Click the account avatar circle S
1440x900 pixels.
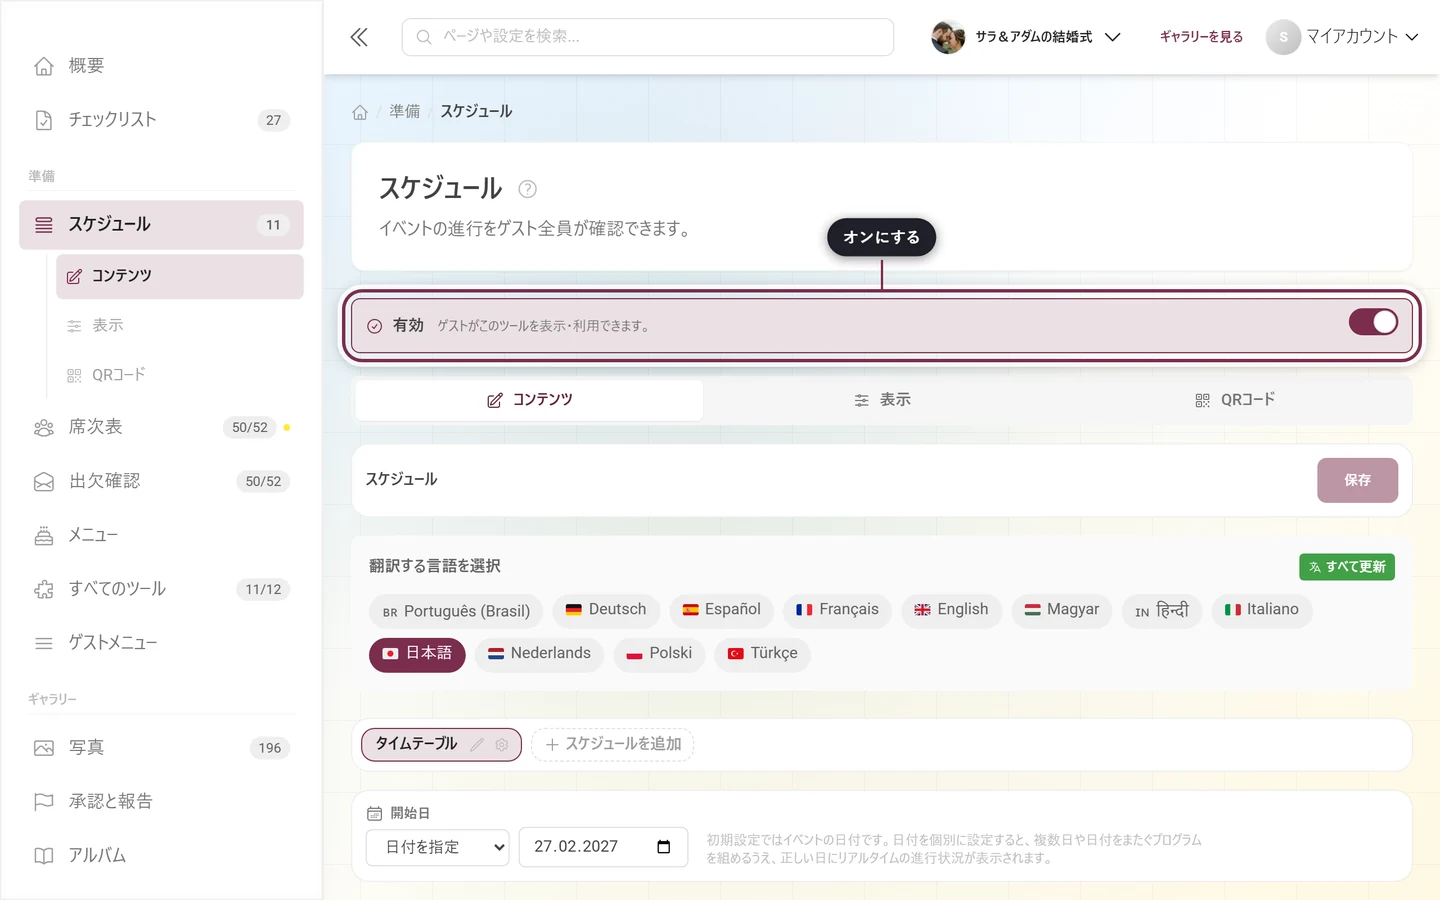[x=1283, y=37]
